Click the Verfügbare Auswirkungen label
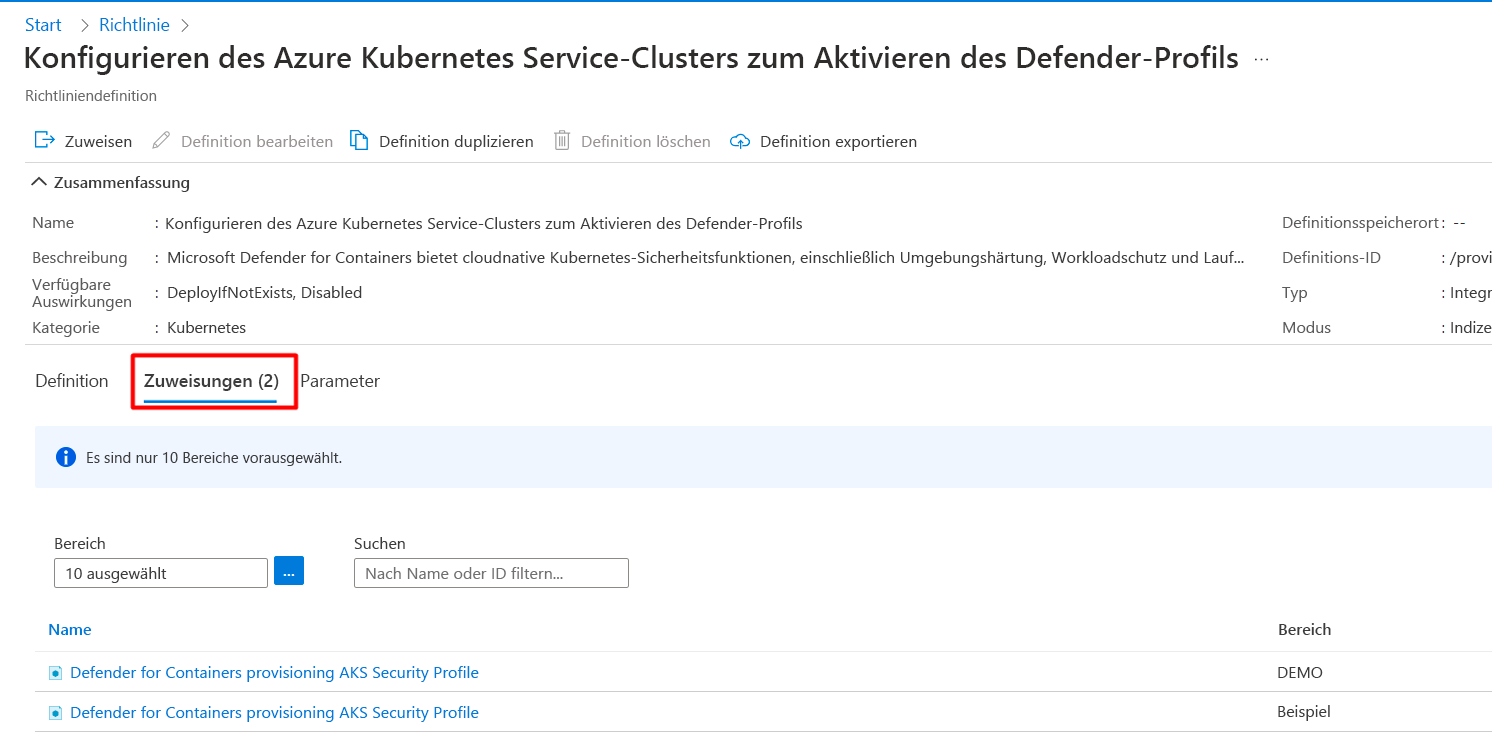 click(x=82, y=293)
